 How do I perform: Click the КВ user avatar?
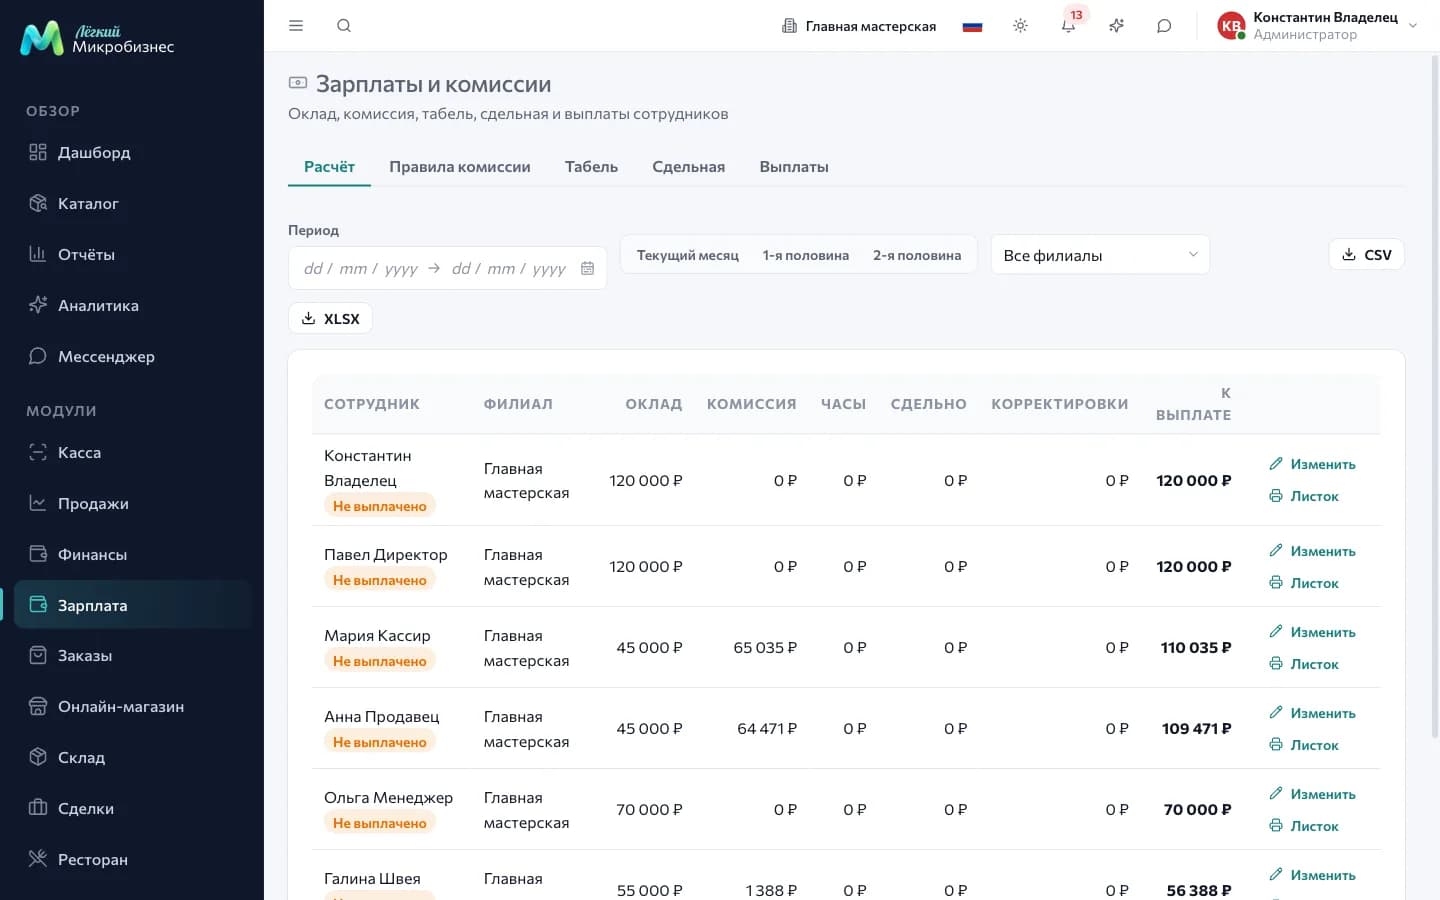(x=1231, y=26)
